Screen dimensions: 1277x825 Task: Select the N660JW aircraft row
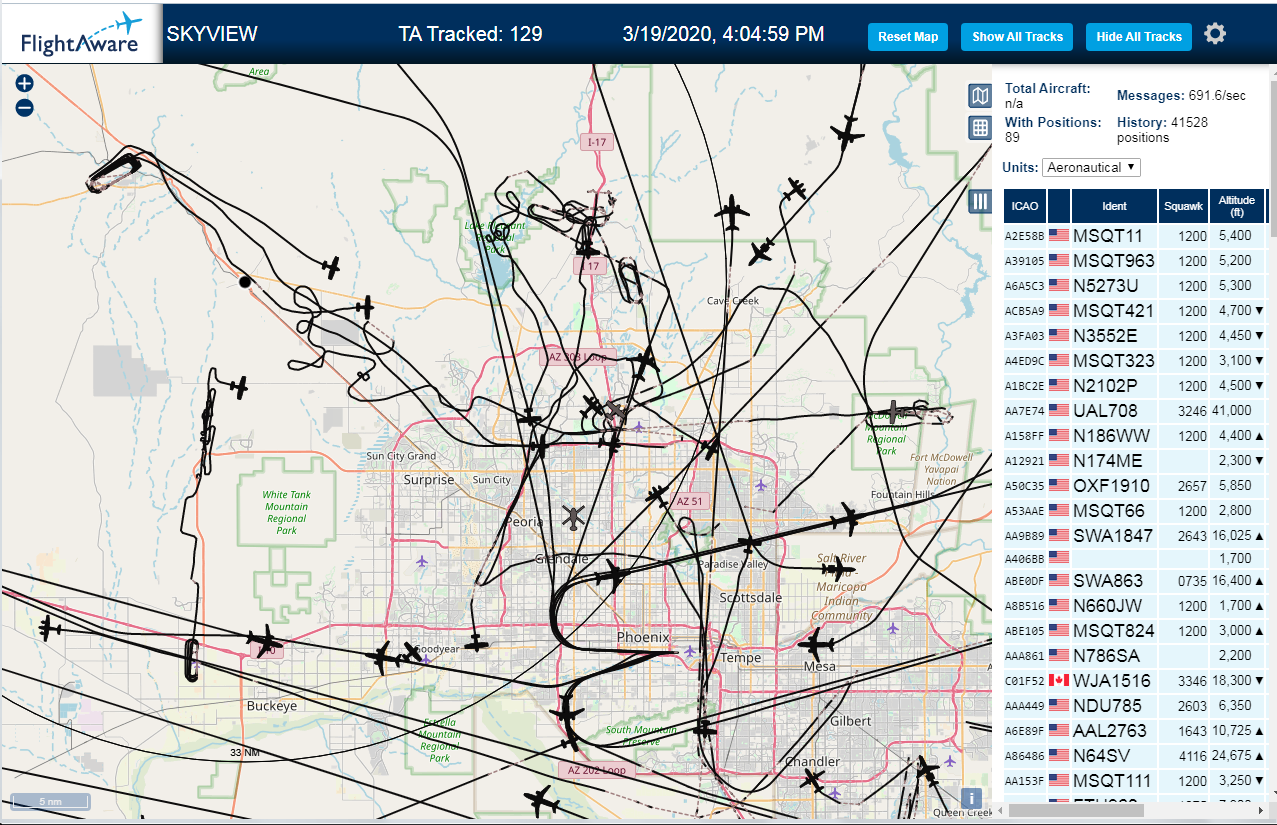click(x=1135, y=606)
